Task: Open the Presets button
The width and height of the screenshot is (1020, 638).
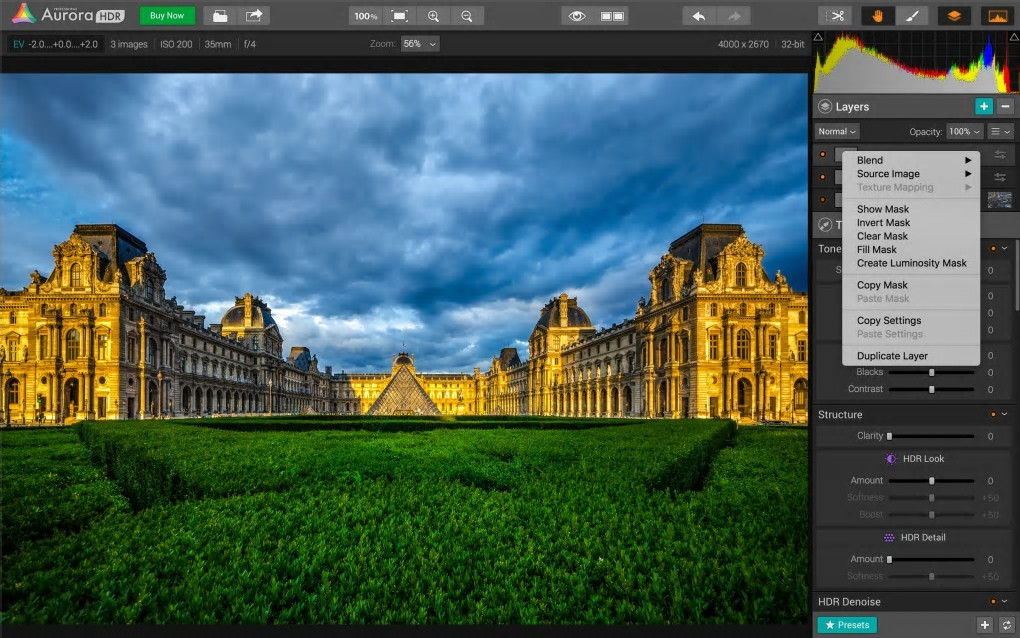Action: click(x=848, y=625)
